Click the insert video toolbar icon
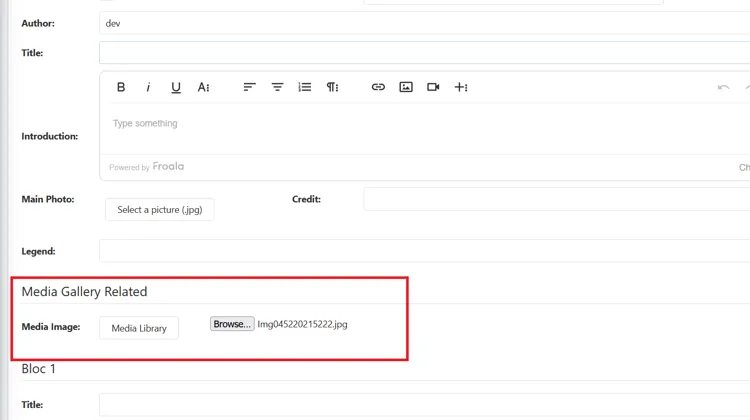This screenshot has height=420, width=750. click(433, 88)
